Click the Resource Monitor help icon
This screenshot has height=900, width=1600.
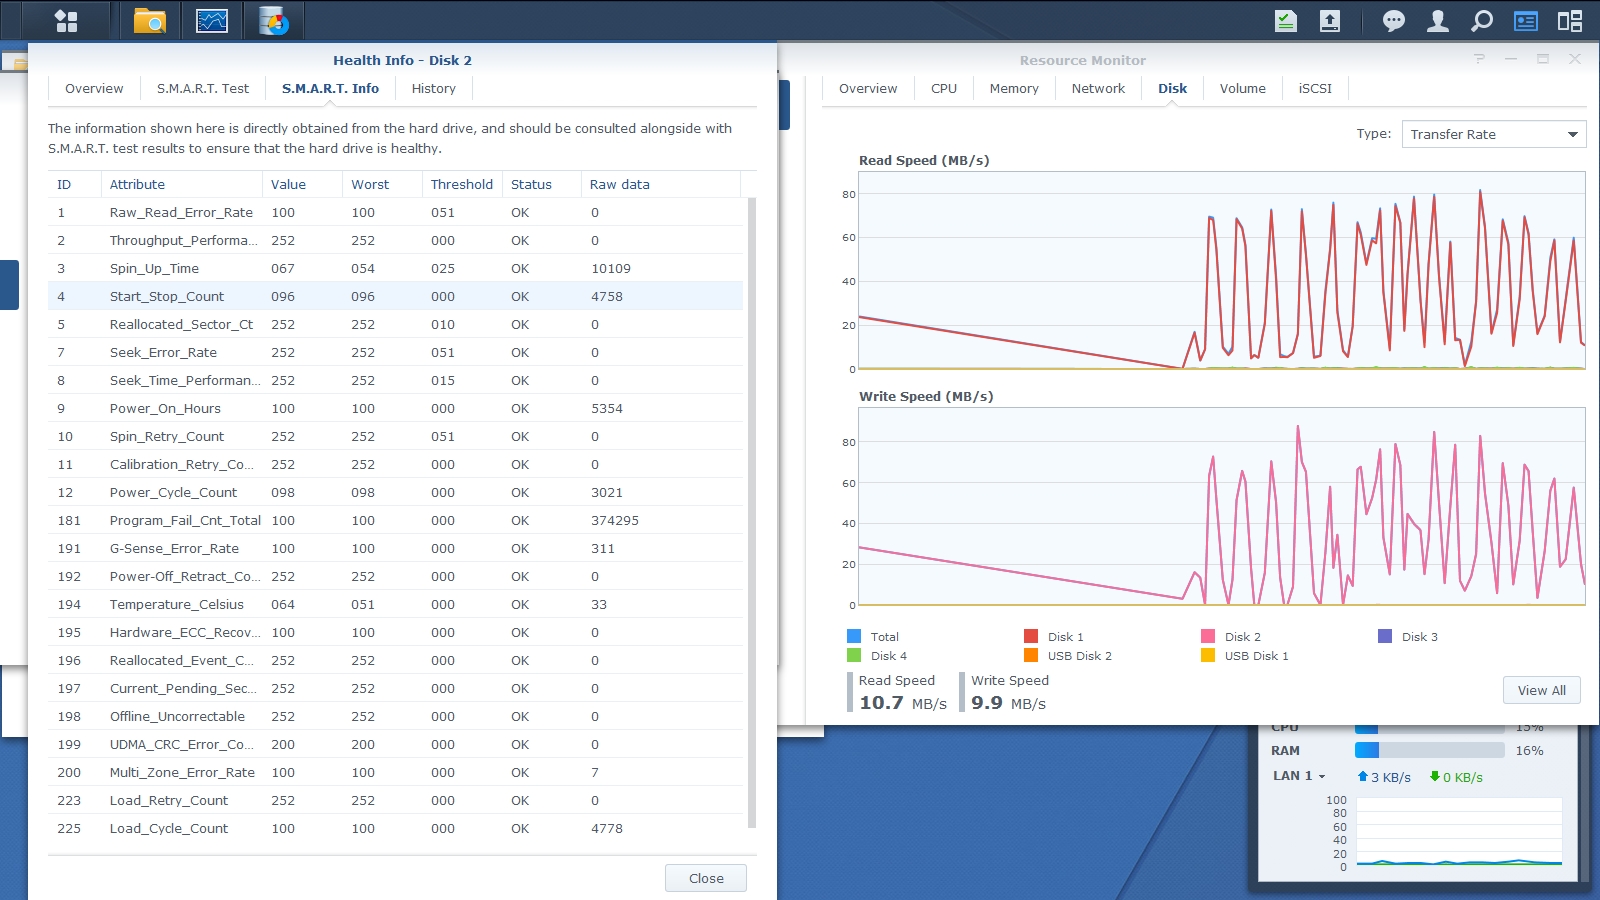coord(1479,59)
